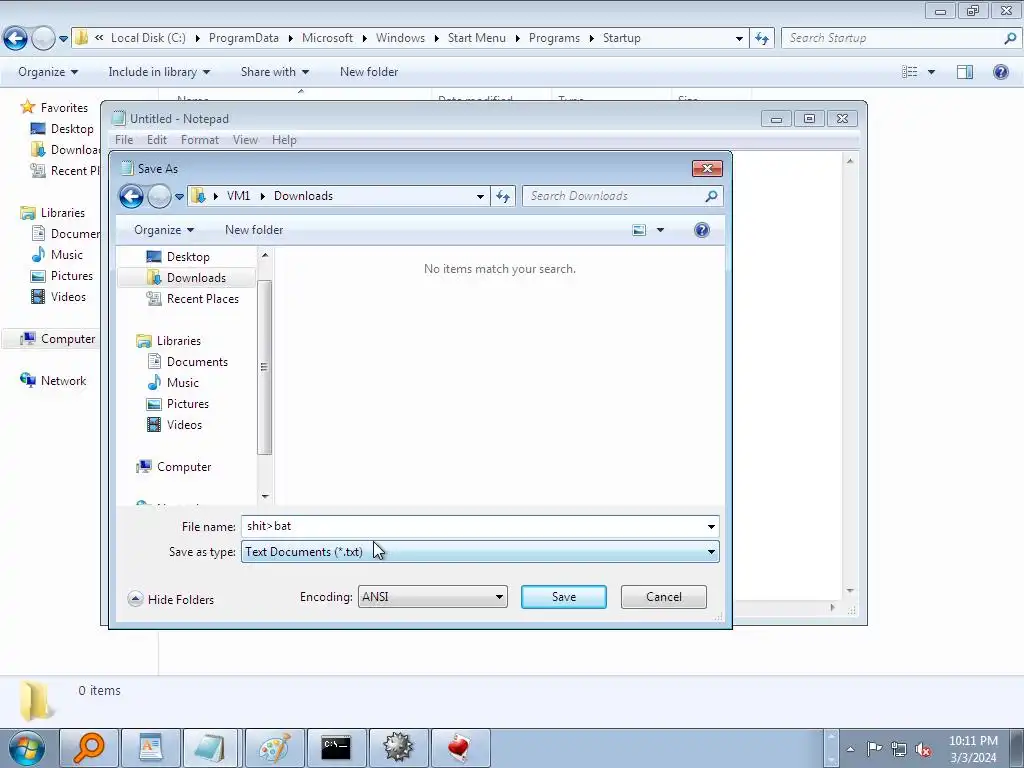Open view options arrow in Save As

(660, 230)
